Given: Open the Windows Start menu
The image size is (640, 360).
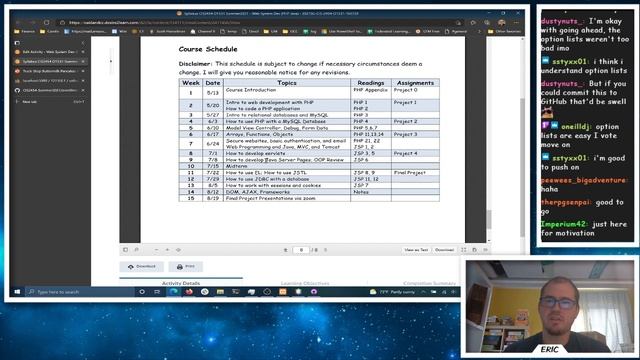Looking at the screenshot, I should pos(17,292).
